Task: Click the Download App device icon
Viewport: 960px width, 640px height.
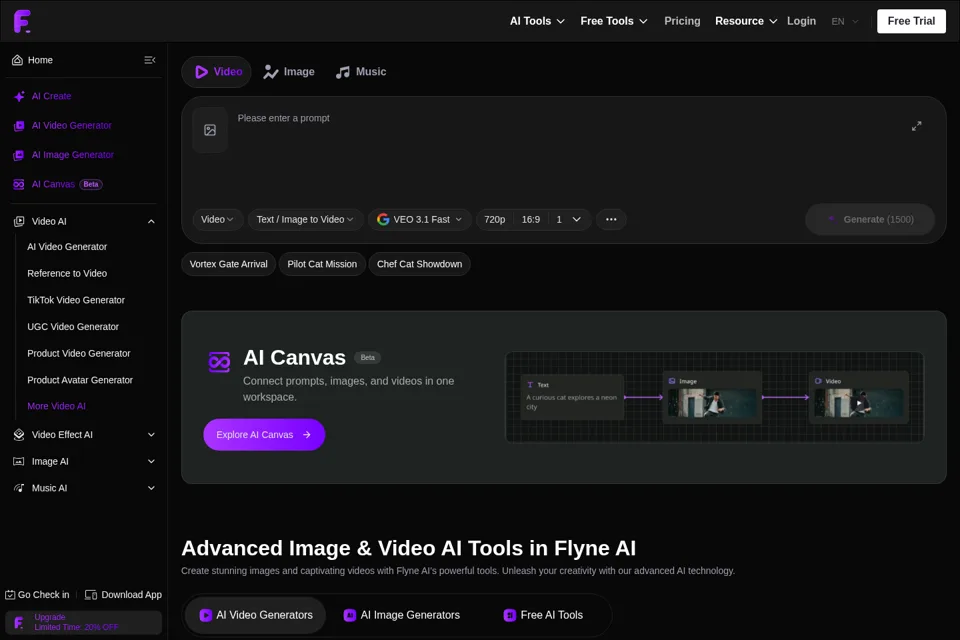Action: pyautogui.click(x=91, y=595)
